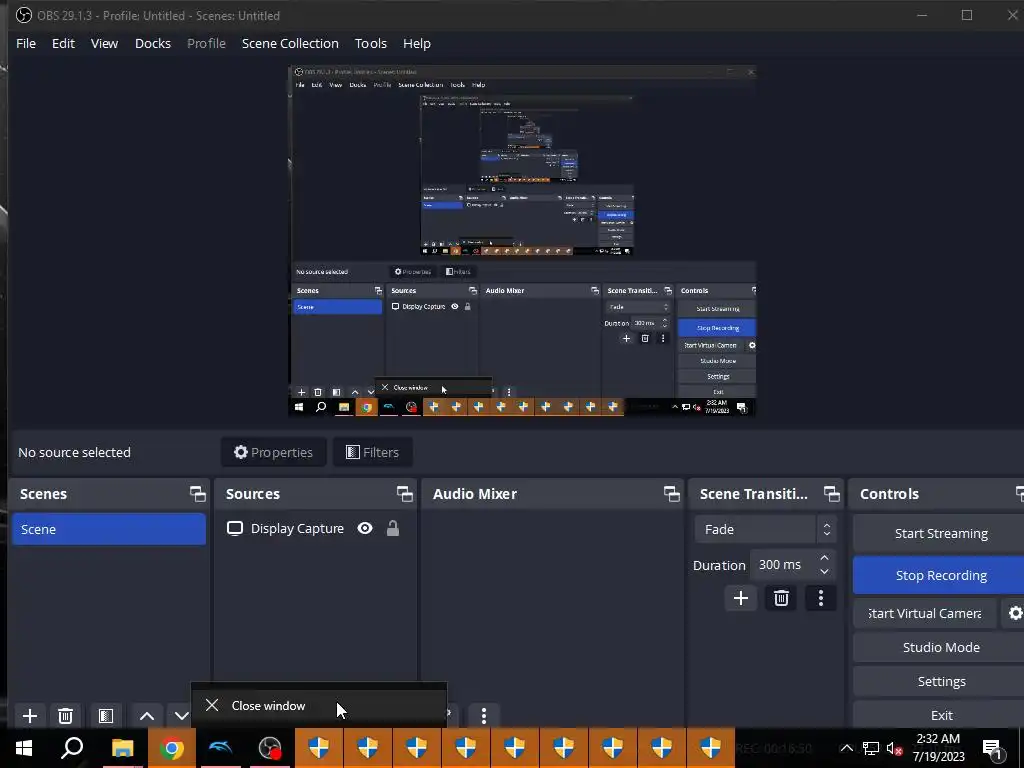Toggle the lock on Display Capture
Image resolution: width=1024 pixels, height=768 pixels.
[392, 528]
